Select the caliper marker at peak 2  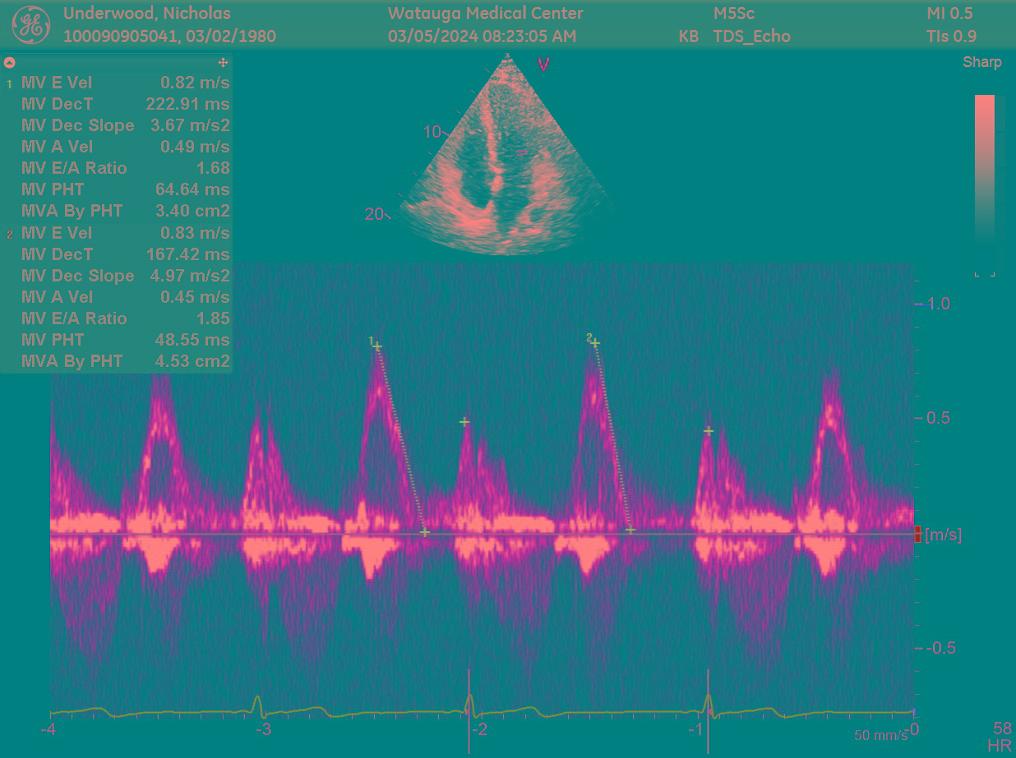(x=595, y=343)
